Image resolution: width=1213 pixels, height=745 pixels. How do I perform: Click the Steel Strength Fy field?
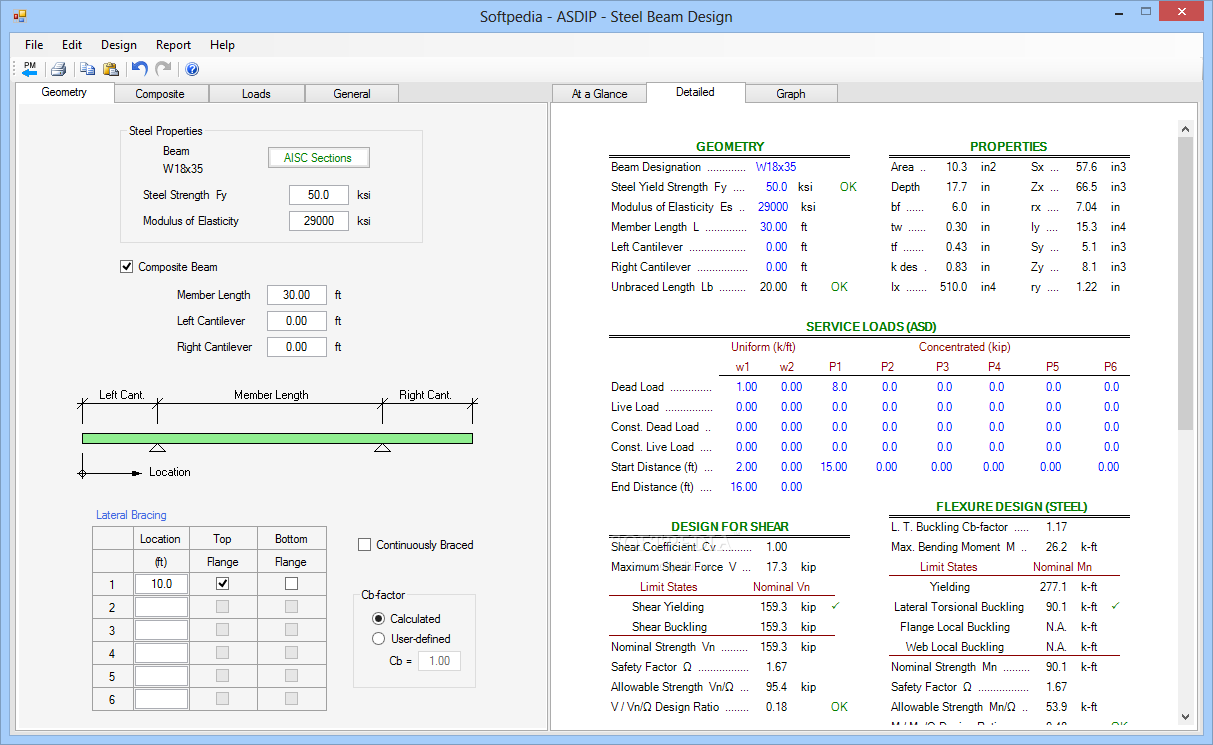319,195
